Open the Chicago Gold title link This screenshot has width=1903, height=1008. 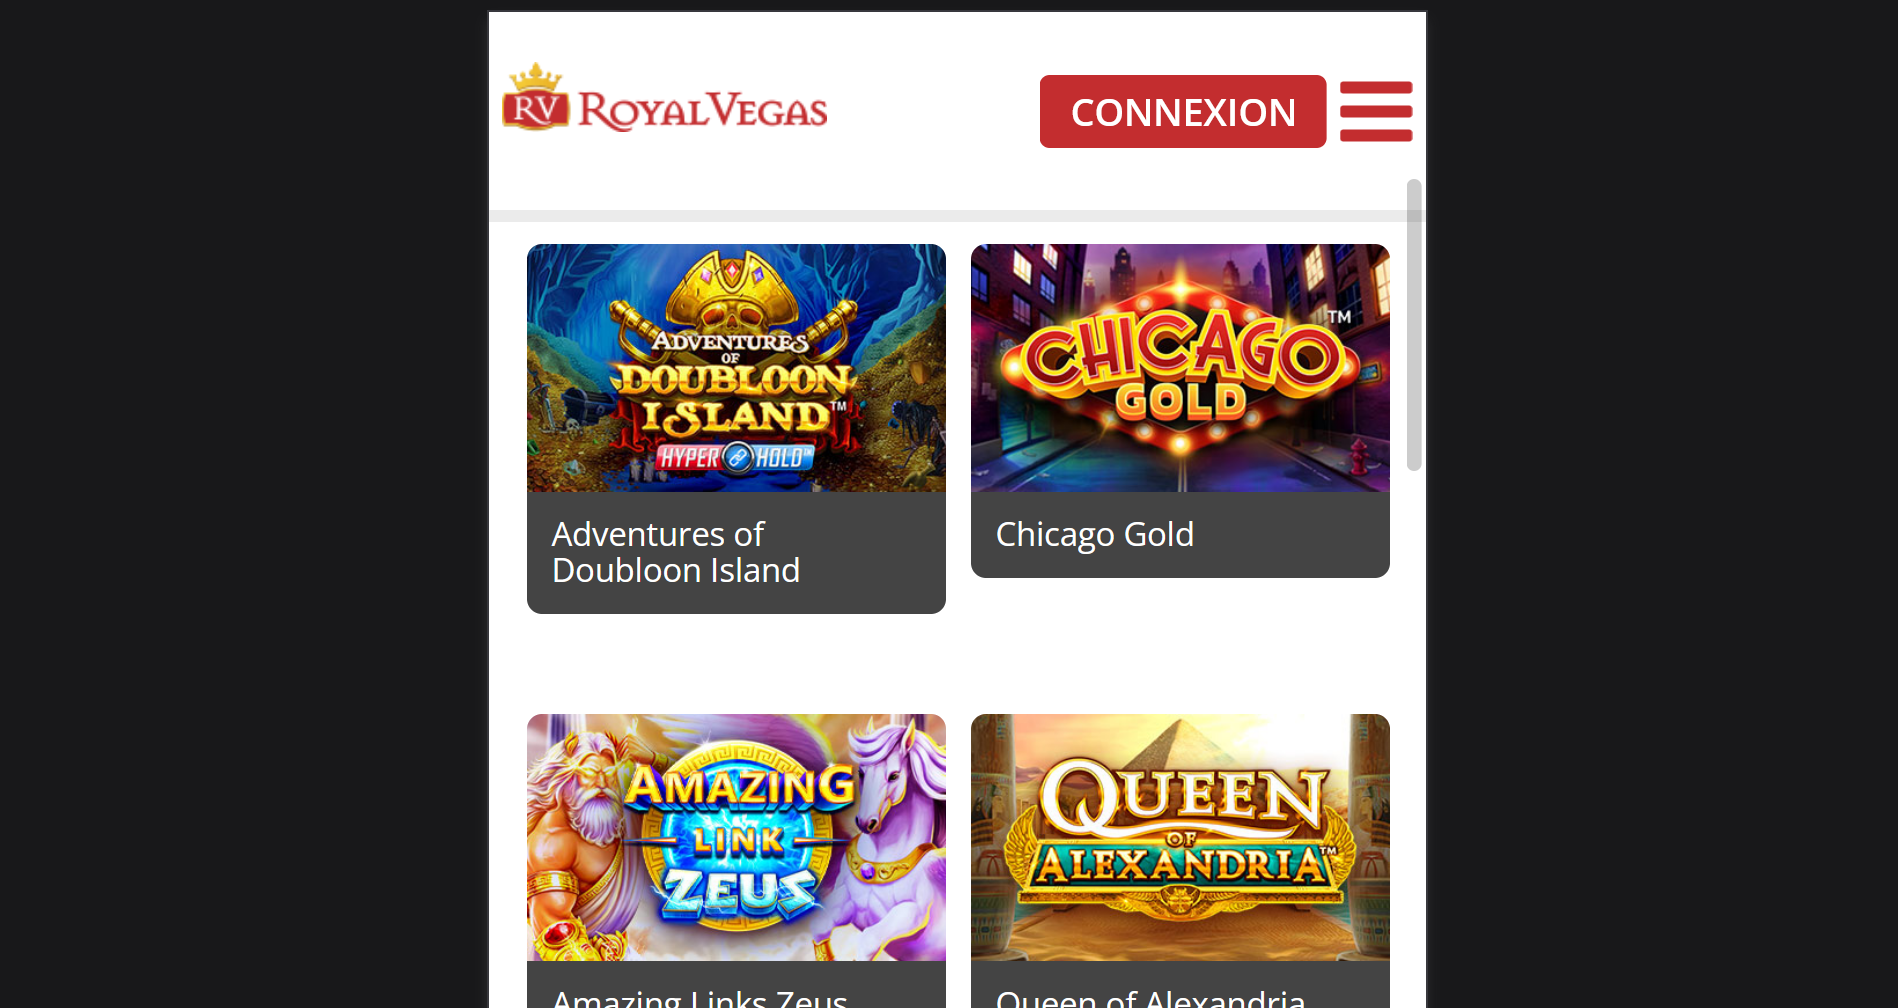click(1095, 534)
